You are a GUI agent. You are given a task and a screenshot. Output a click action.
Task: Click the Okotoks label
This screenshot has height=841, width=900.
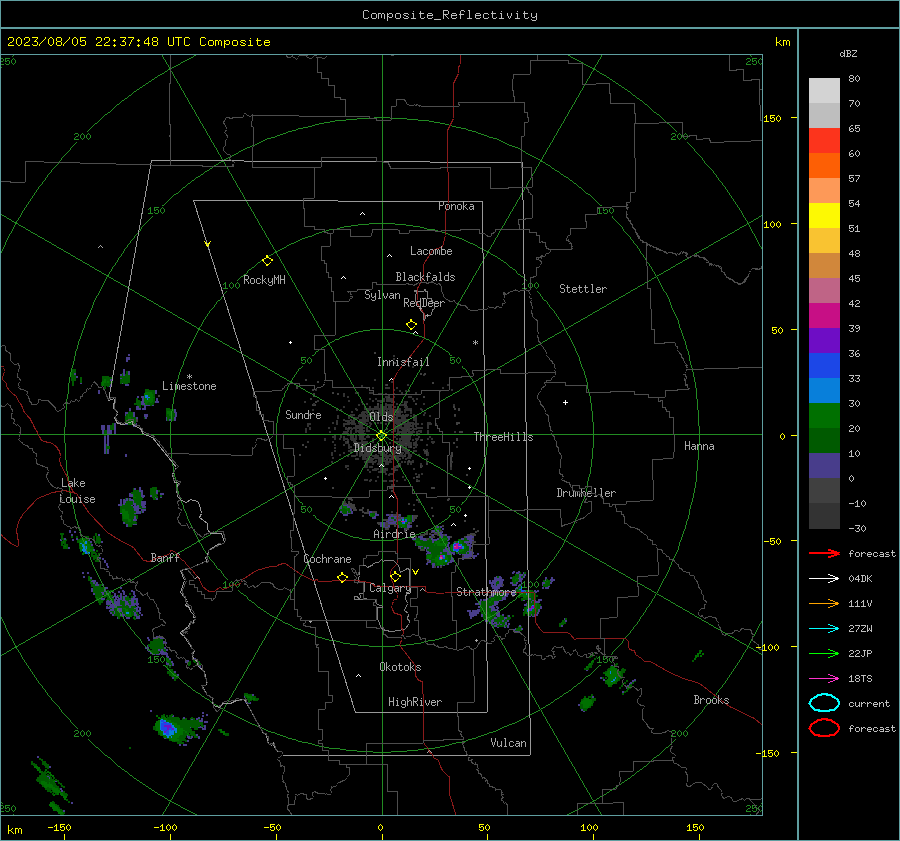[x=400, y=667]
